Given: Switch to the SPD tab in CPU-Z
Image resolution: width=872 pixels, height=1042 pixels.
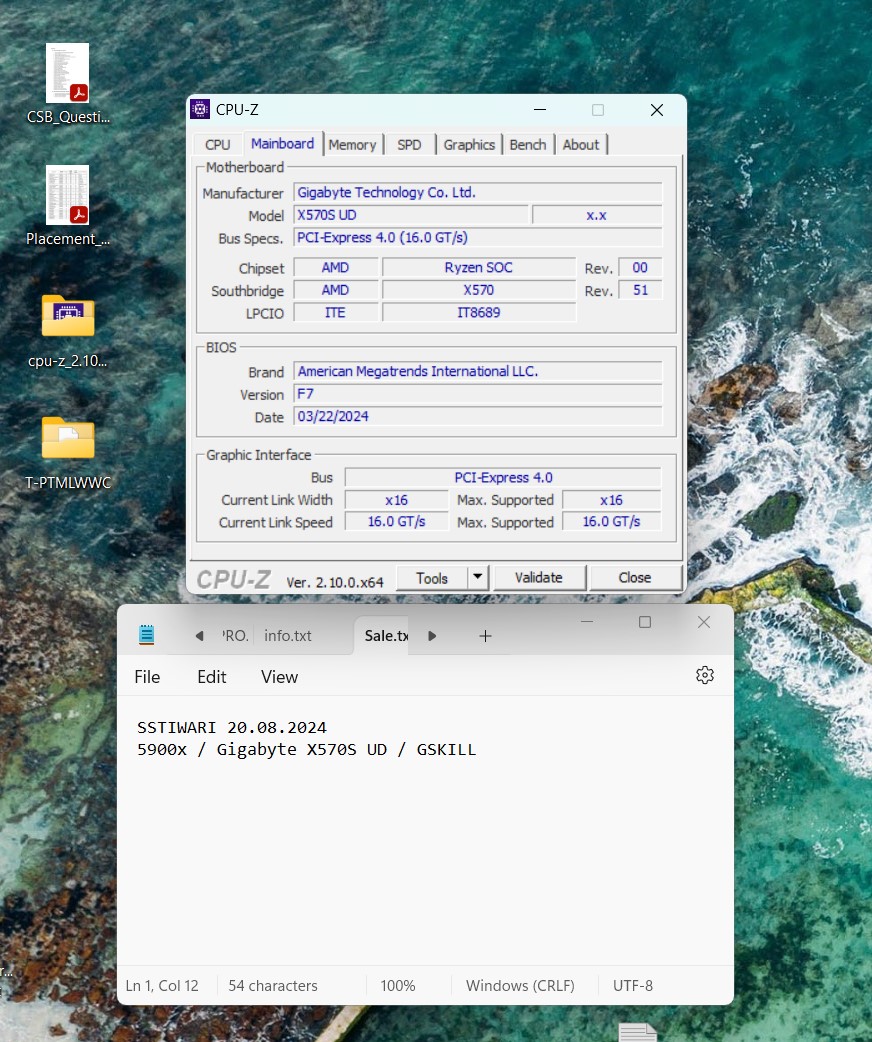Looking at the screenshot, I should coord(409,144).
